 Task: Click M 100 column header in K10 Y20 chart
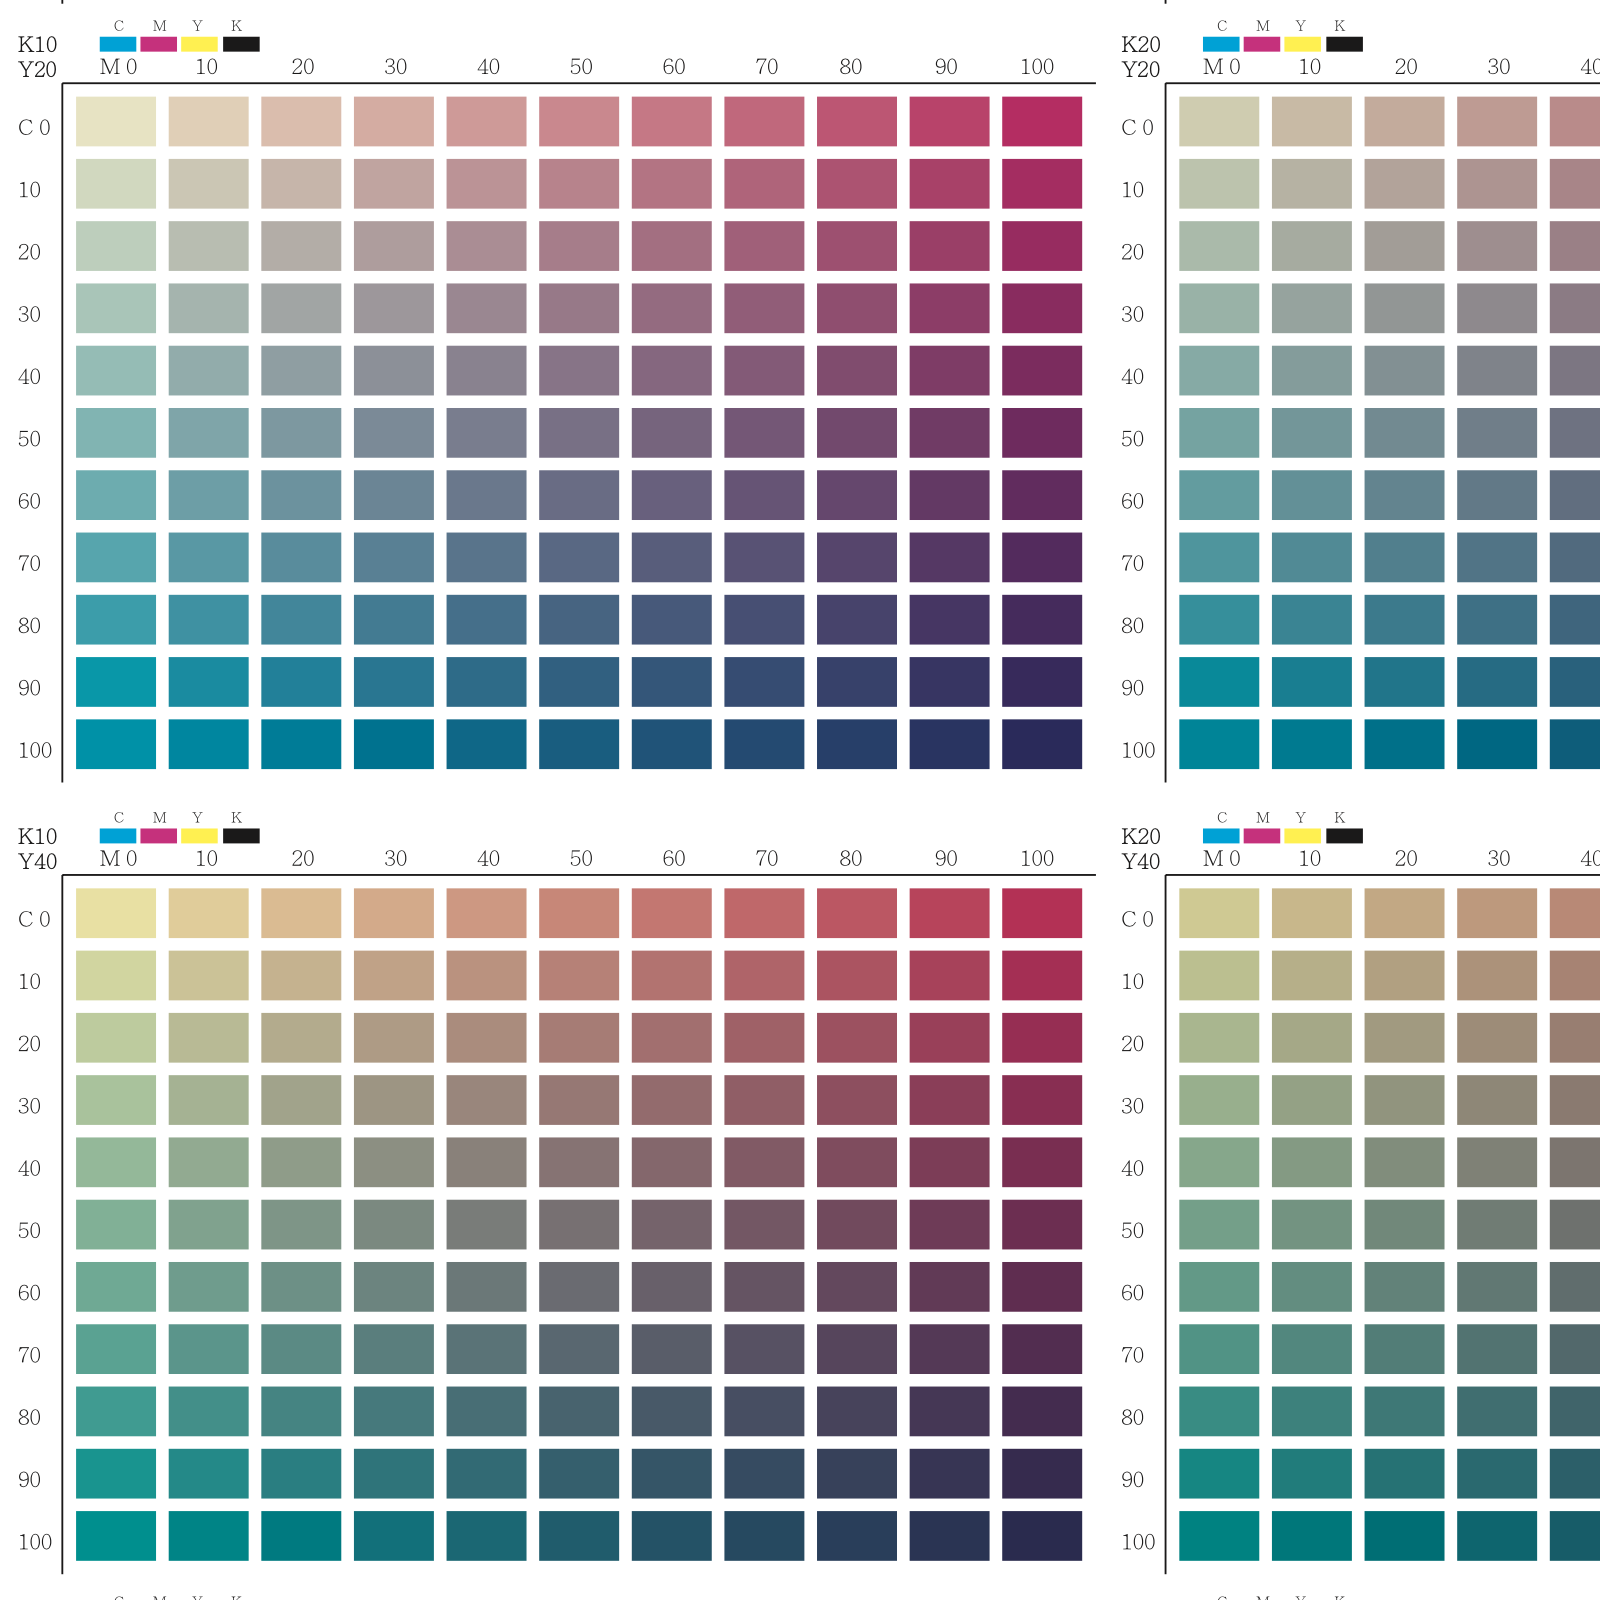pos(1037,67)
